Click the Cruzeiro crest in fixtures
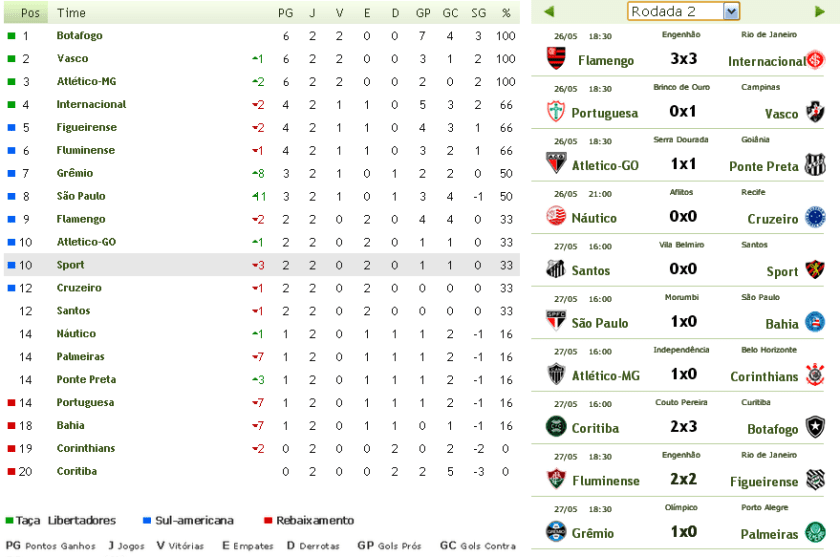This screenshot has height=557, width=840. tap(816, 216)
